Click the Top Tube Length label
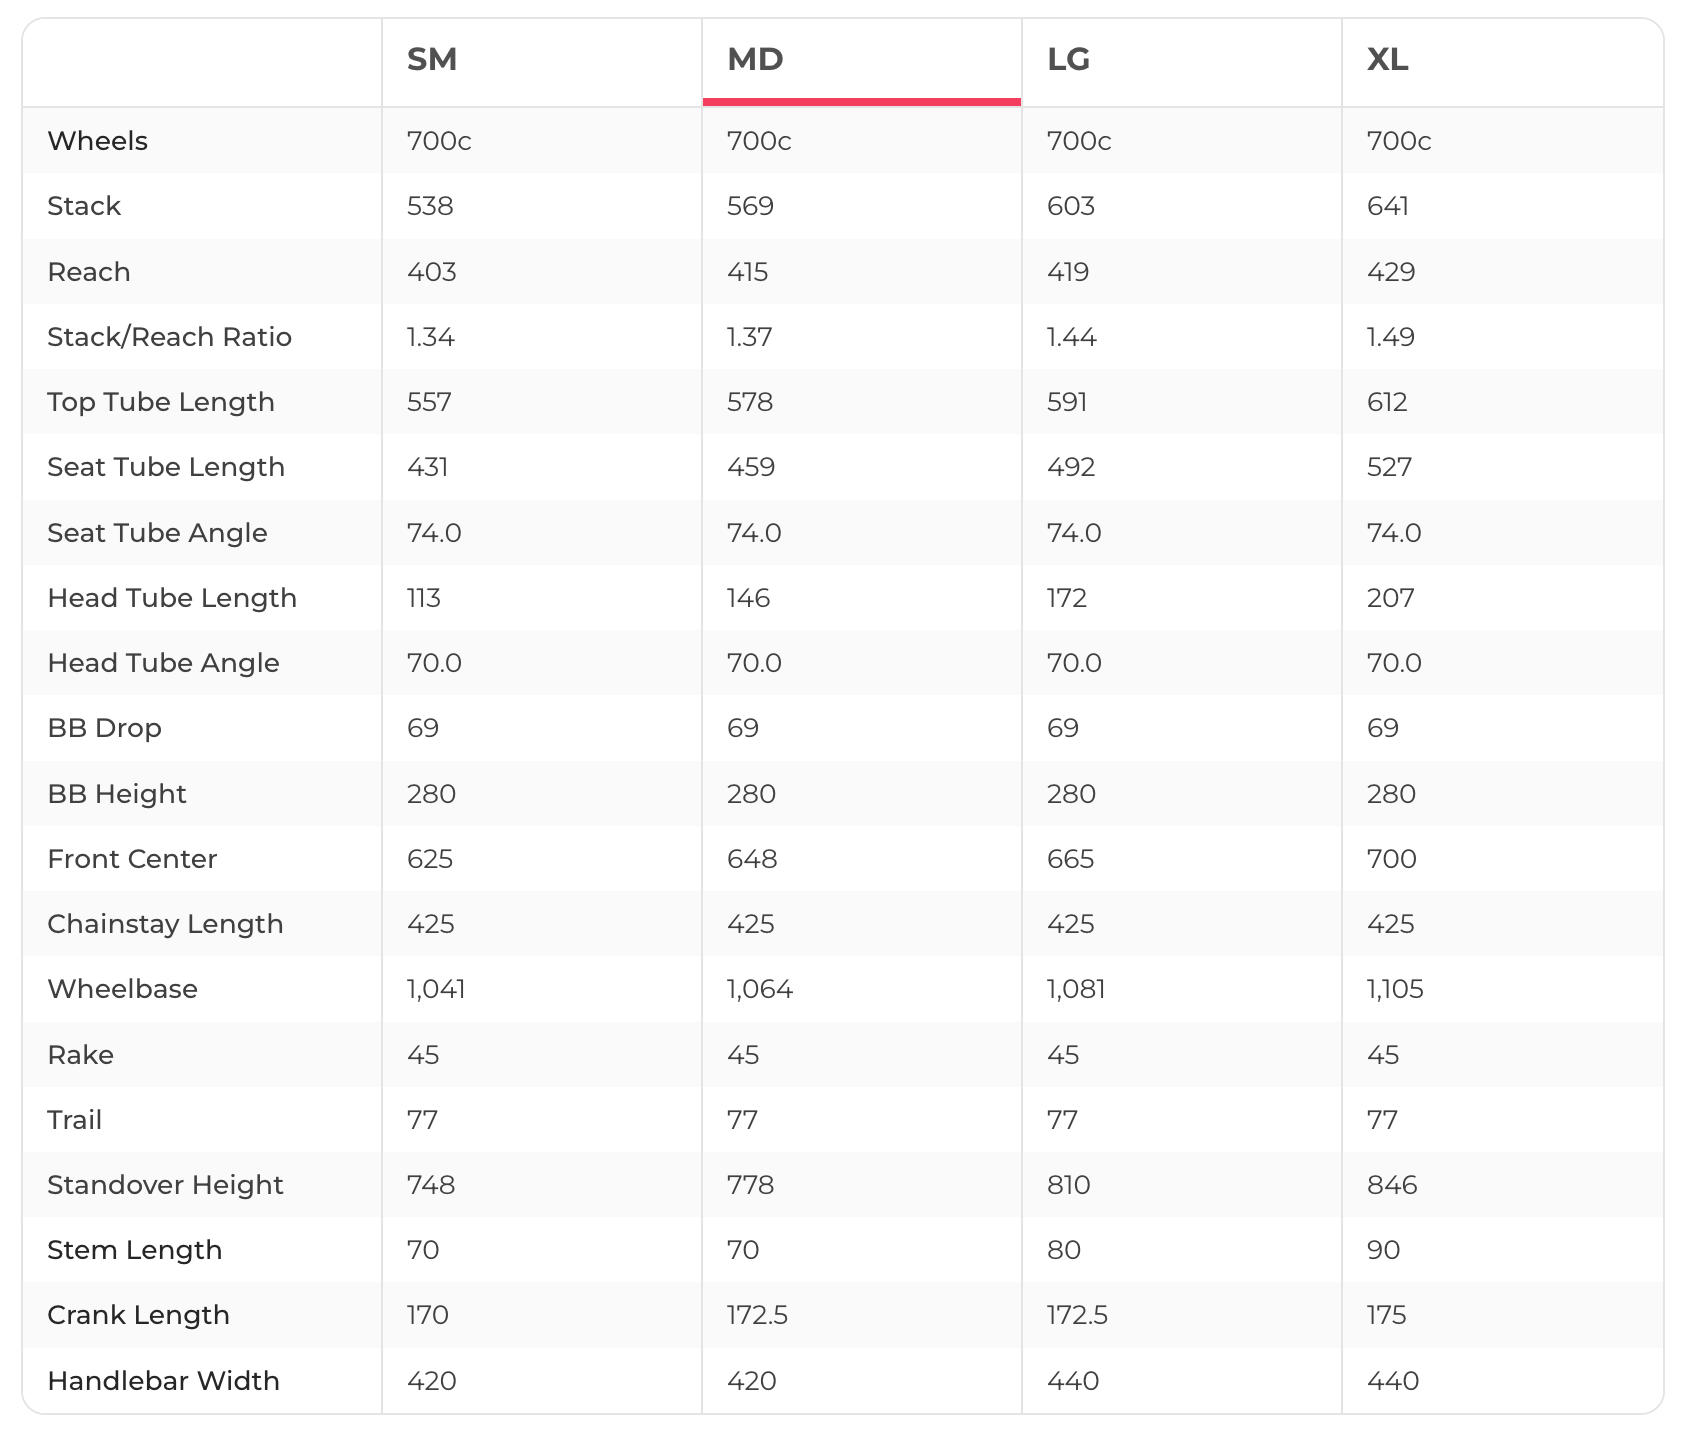Screen dimensions: 1692x1442 [x=161, y=402]
